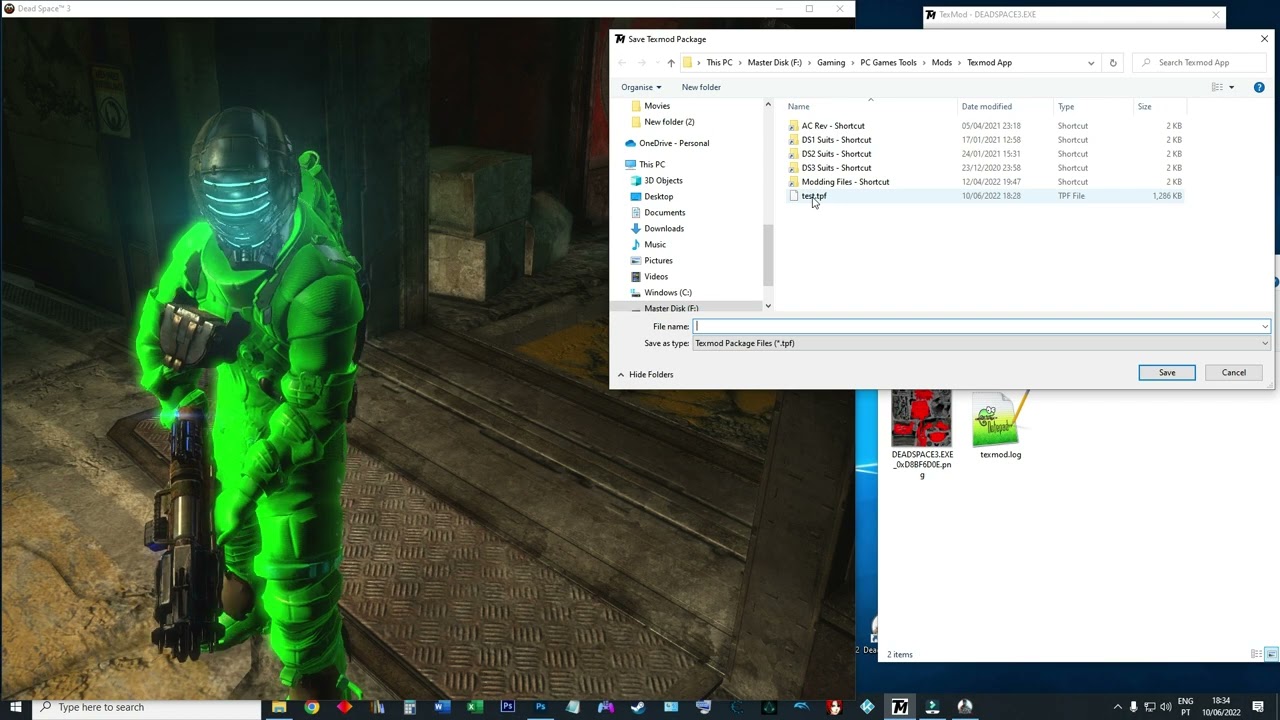Open the blue help icon

[x=1259, y=87]
